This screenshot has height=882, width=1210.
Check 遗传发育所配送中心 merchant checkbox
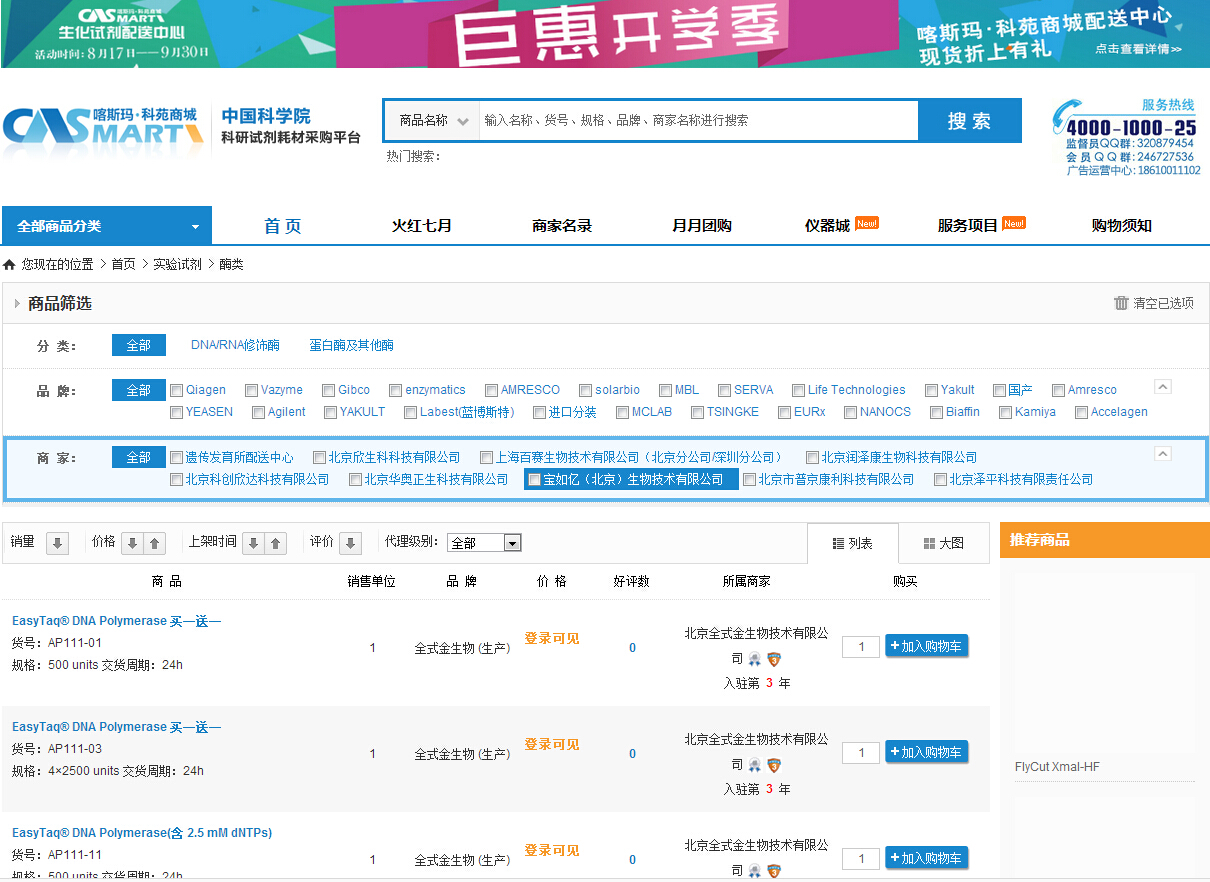177,458
